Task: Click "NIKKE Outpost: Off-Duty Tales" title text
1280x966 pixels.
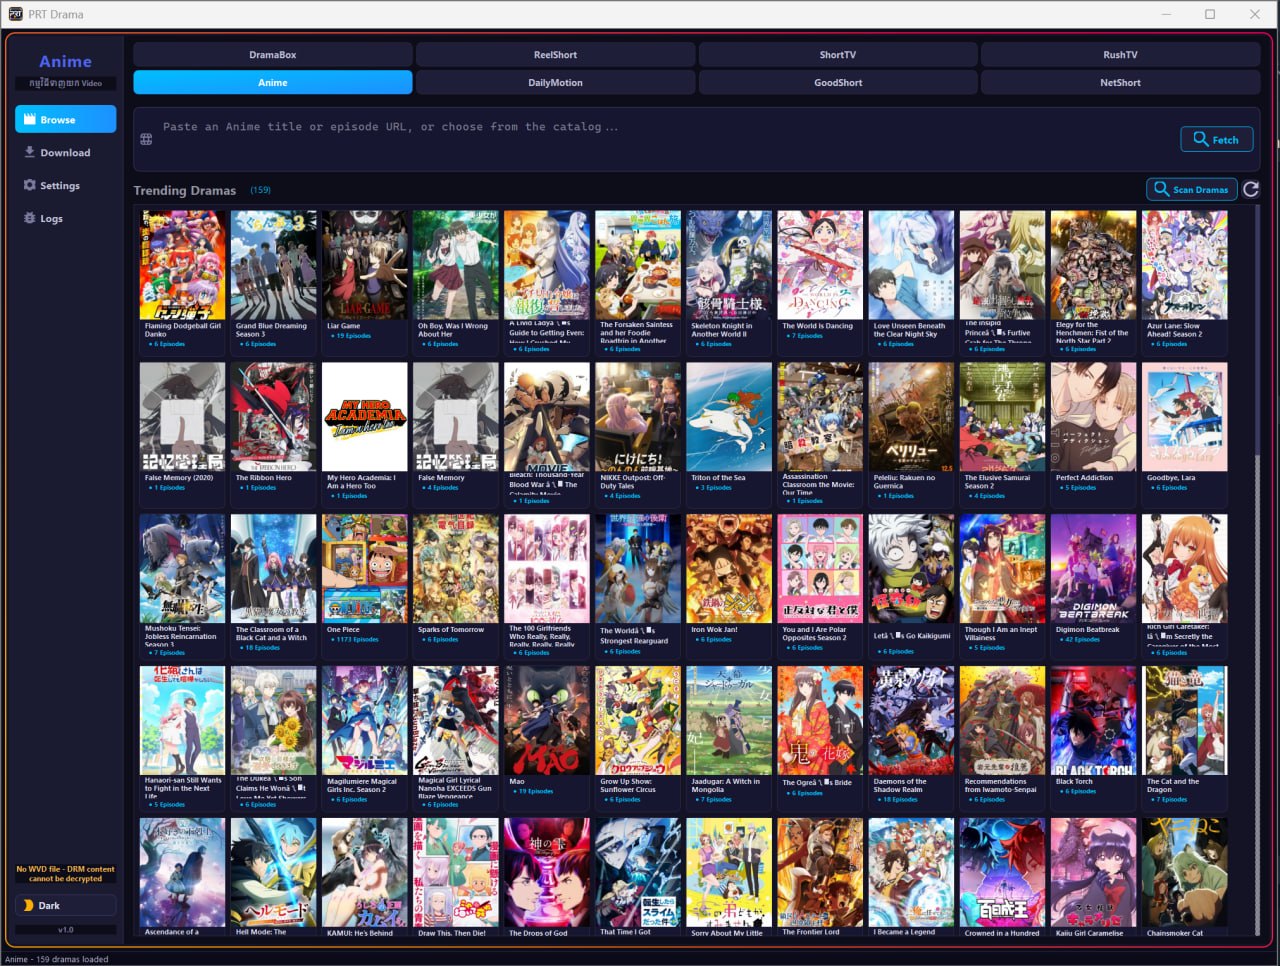Action: coord(632,482)
